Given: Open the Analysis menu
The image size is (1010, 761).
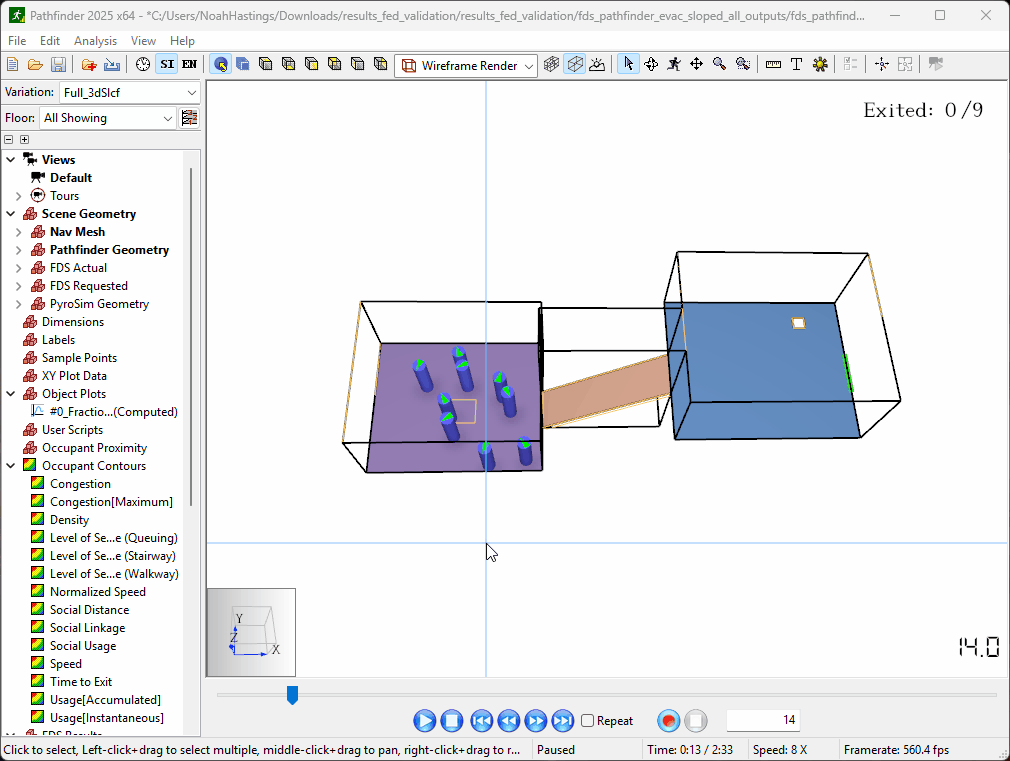Looking at the screenshot, I should [x=95, y=41].
